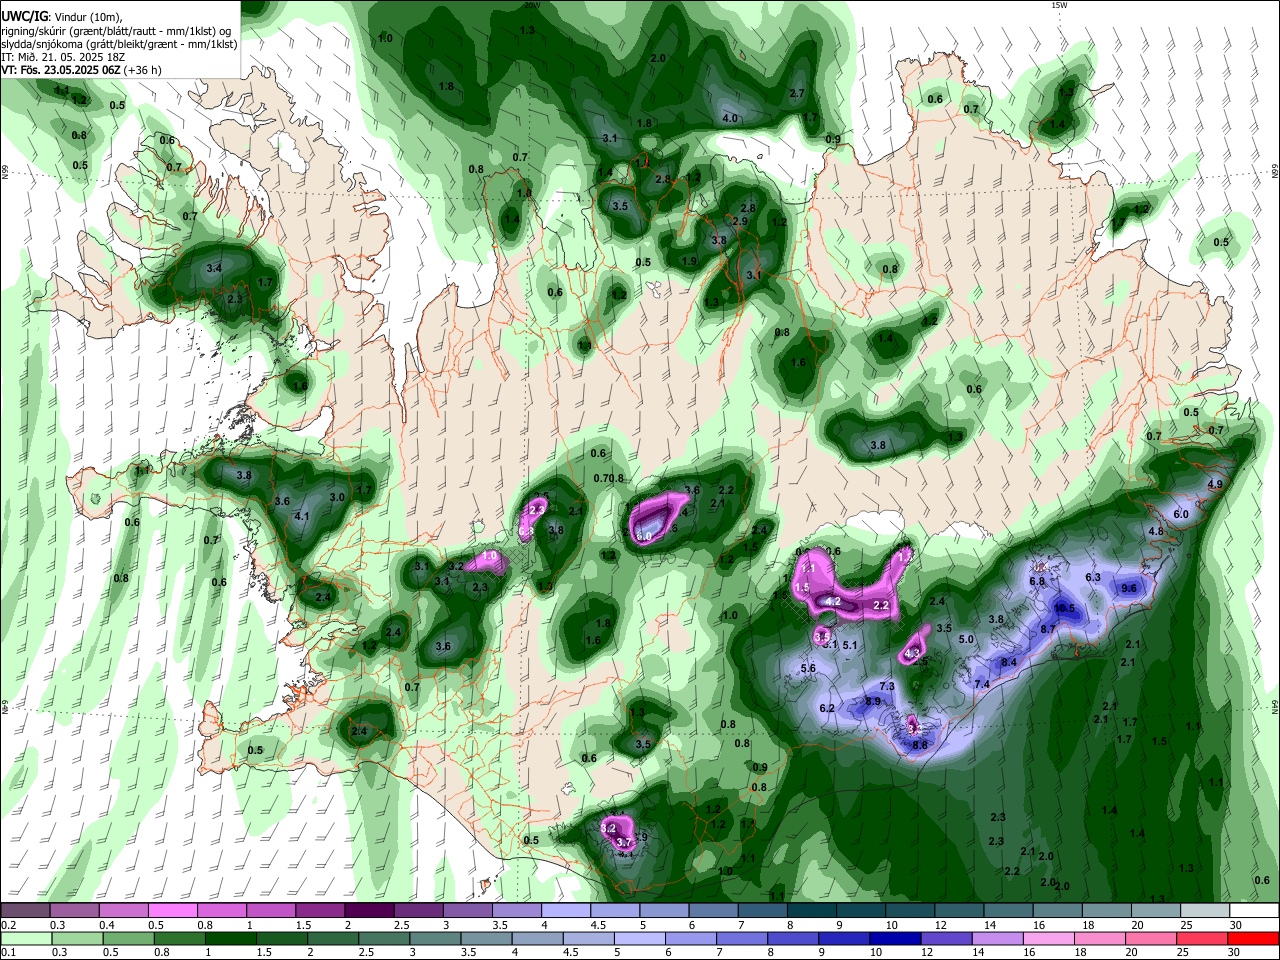Click the palest green rain legend swatch labeled 0.1
The image size is (1280, 960).
click(x=25, y=939)
